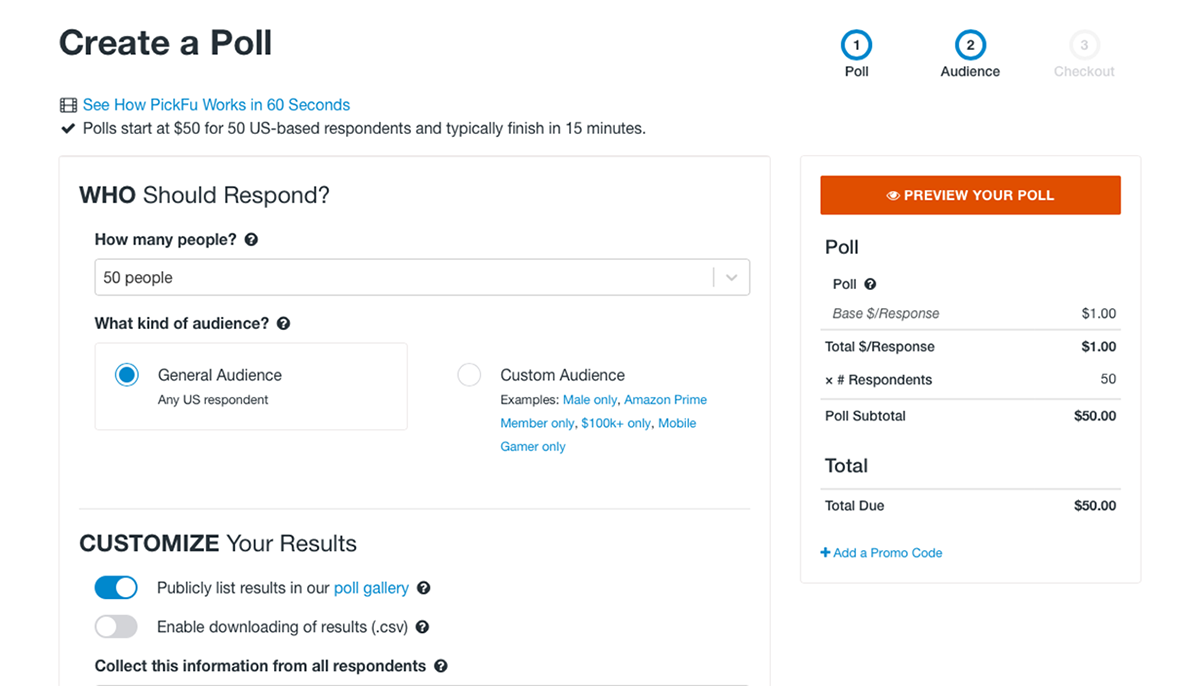
Task: Click the Amazon Prime Member only example link
Action: pyautogui.click(x=665, y=400)
